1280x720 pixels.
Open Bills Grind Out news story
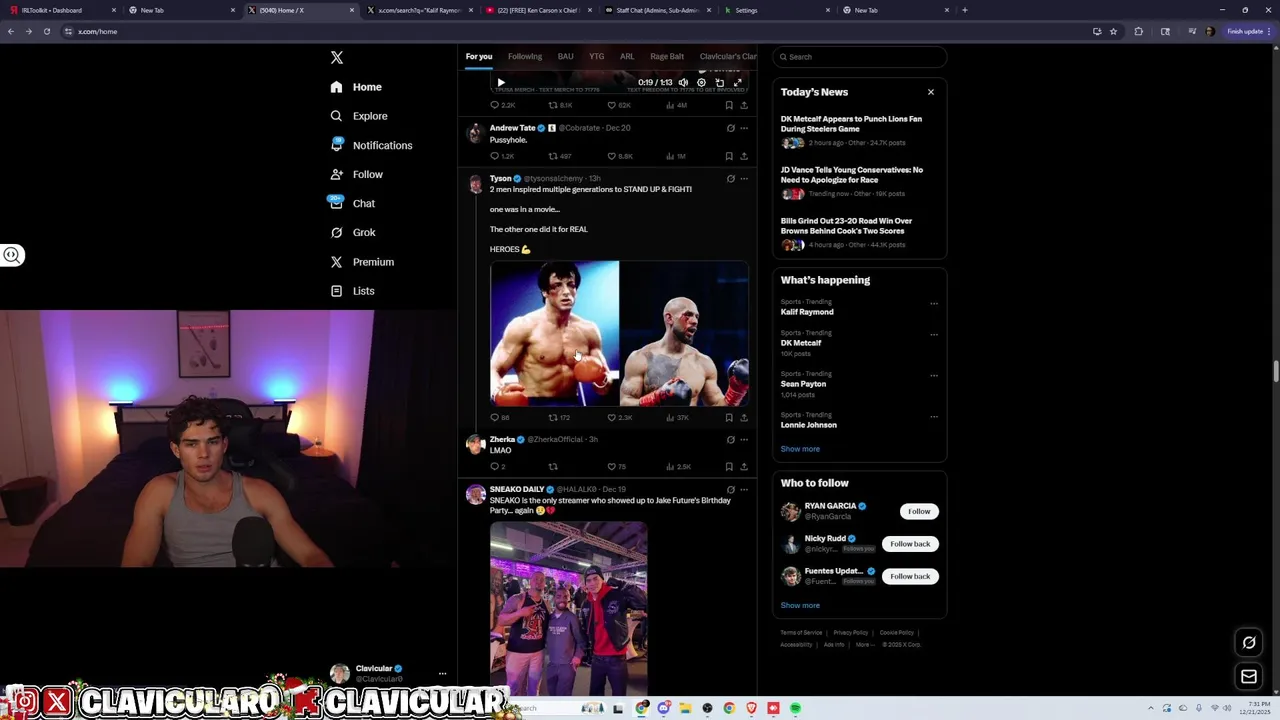click(859, 233)
